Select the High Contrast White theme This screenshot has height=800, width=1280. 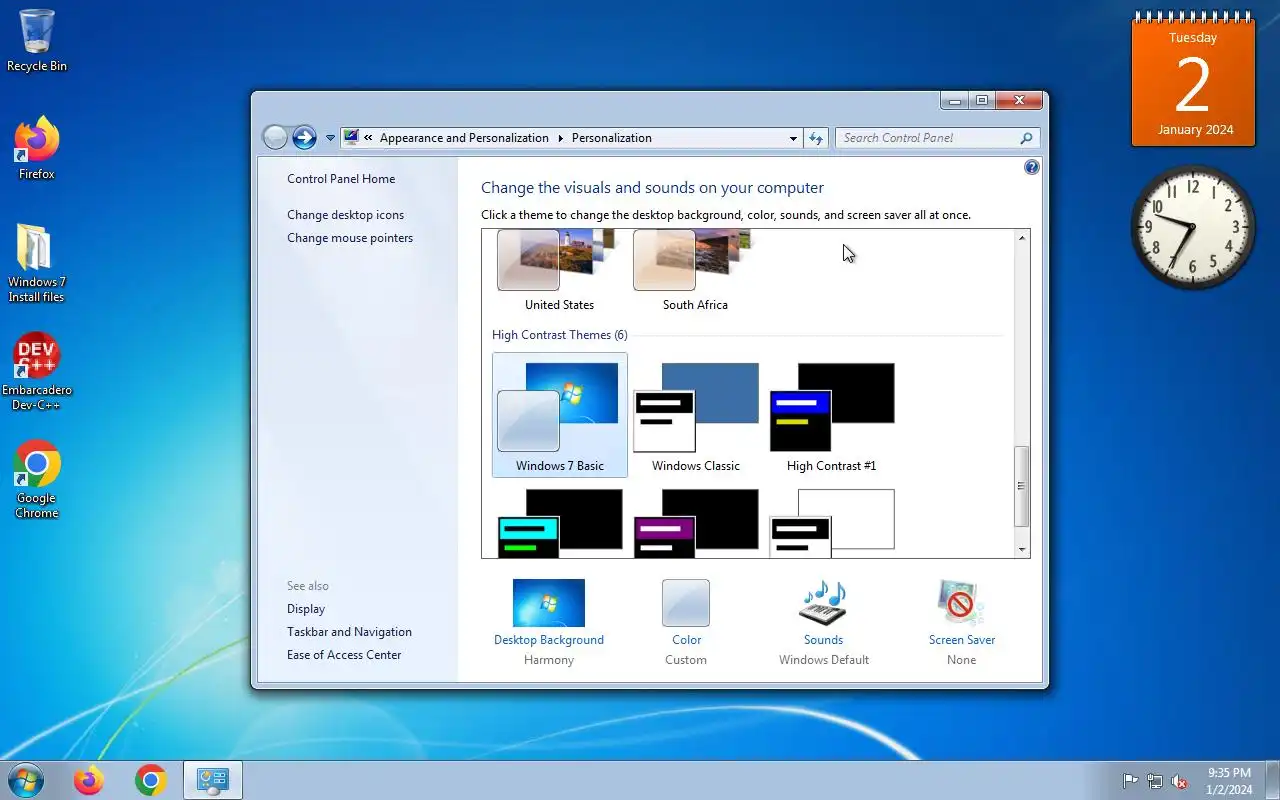[x=832, y=522]
